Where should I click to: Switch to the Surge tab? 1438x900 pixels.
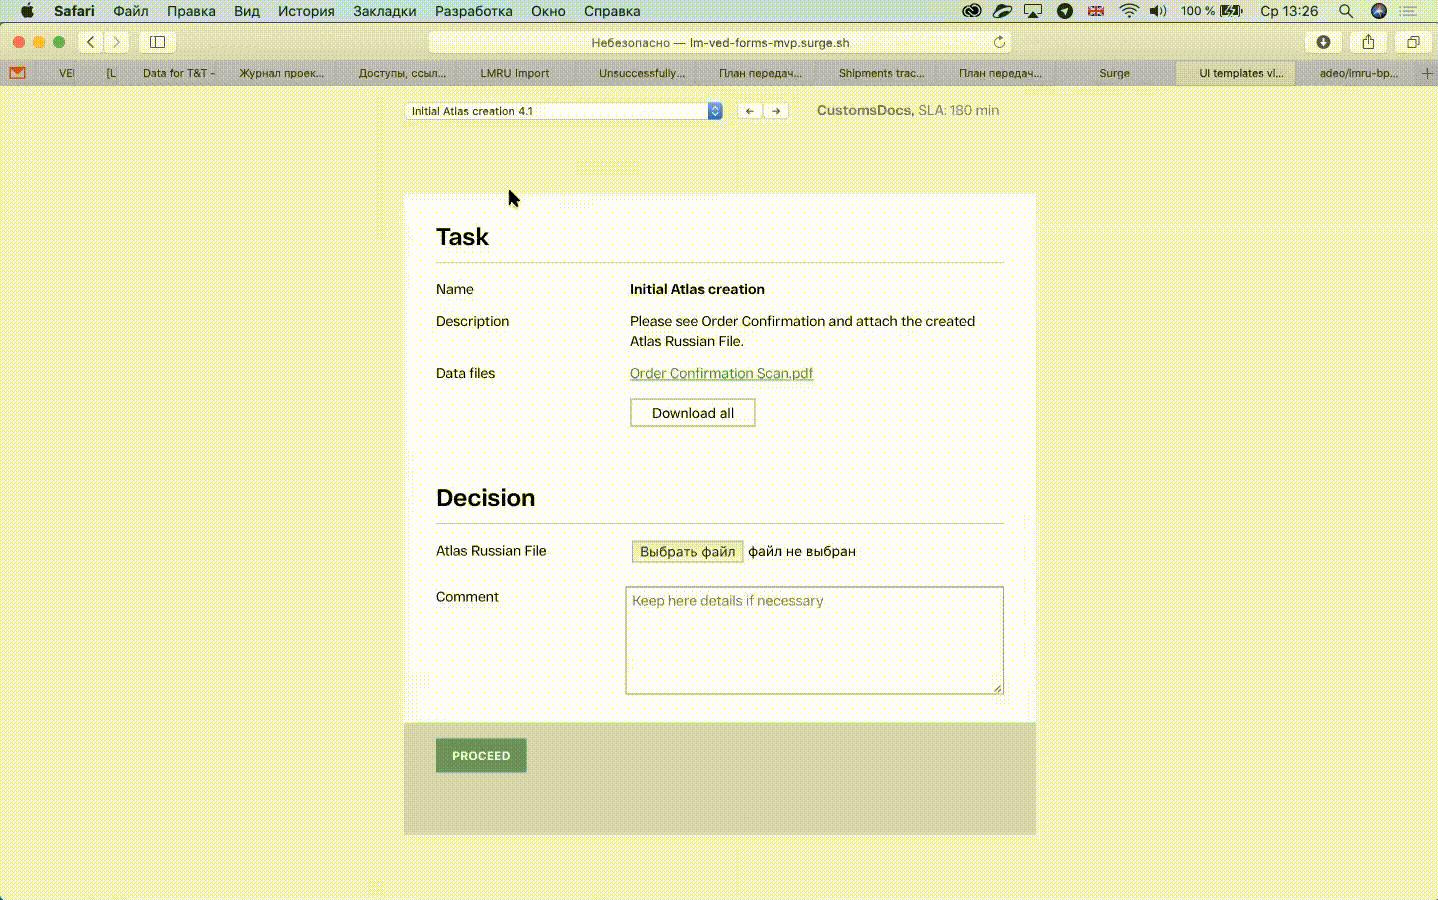(1114, 73)
